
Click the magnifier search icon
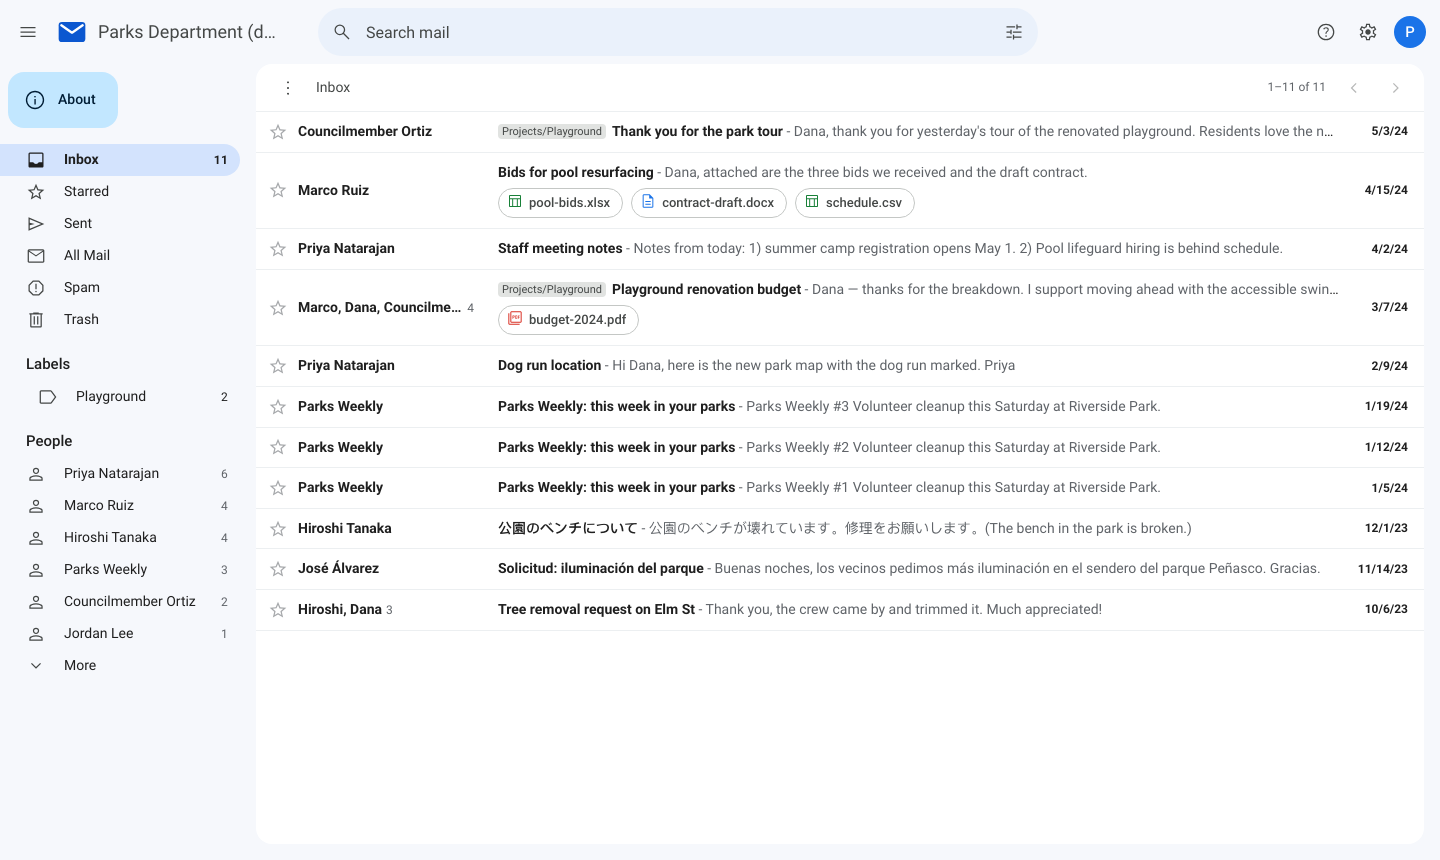[x=342, y=32]
